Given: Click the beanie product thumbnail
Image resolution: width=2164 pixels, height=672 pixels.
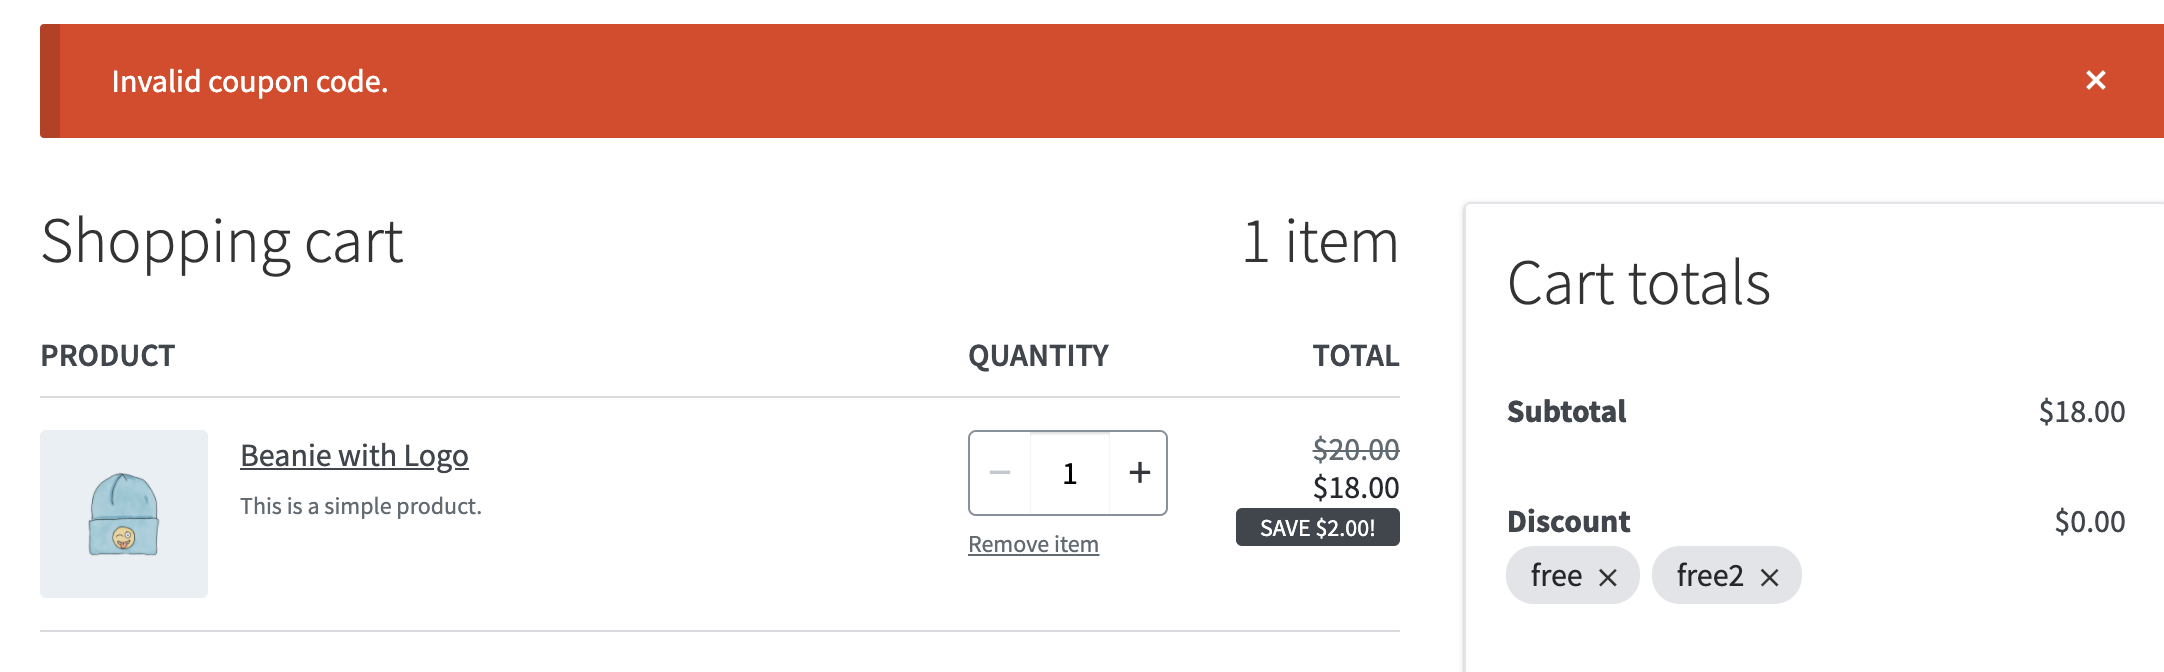Looking at the screenshot, I should point(122,512).
